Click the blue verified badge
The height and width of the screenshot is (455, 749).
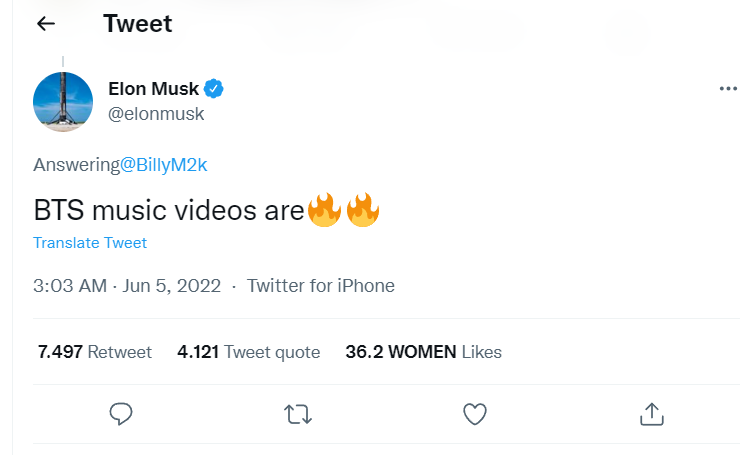tap(214, 89)
